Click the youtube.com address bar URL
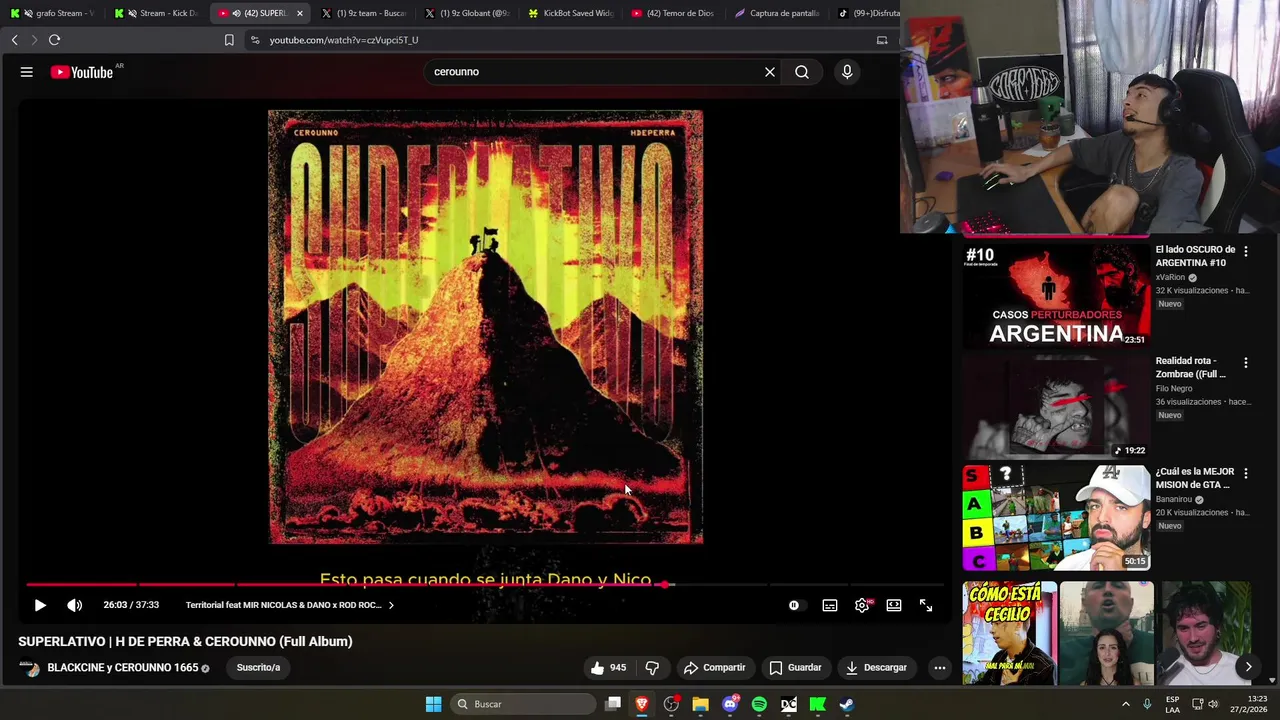This screenshot has width=1280, height=720. (x=344, y=40)
